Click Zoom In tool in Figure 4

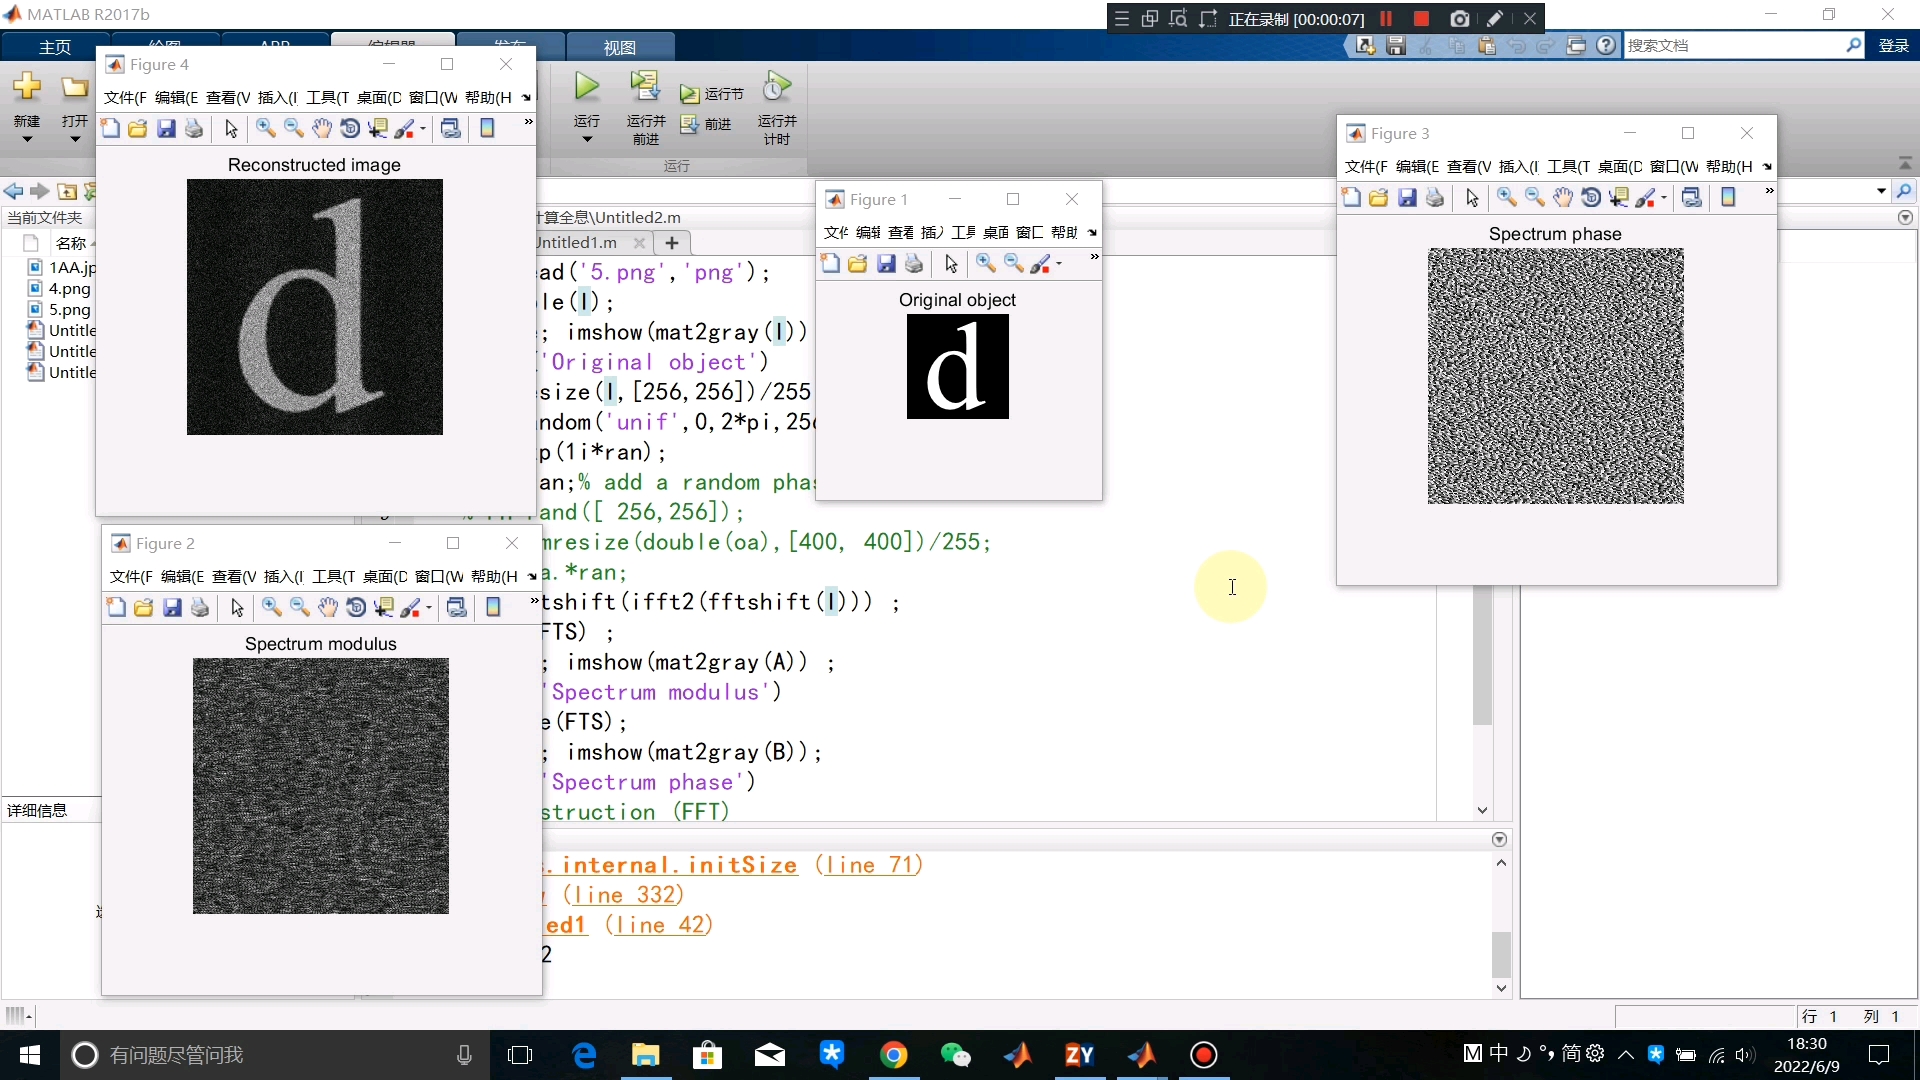pos(265,128)
